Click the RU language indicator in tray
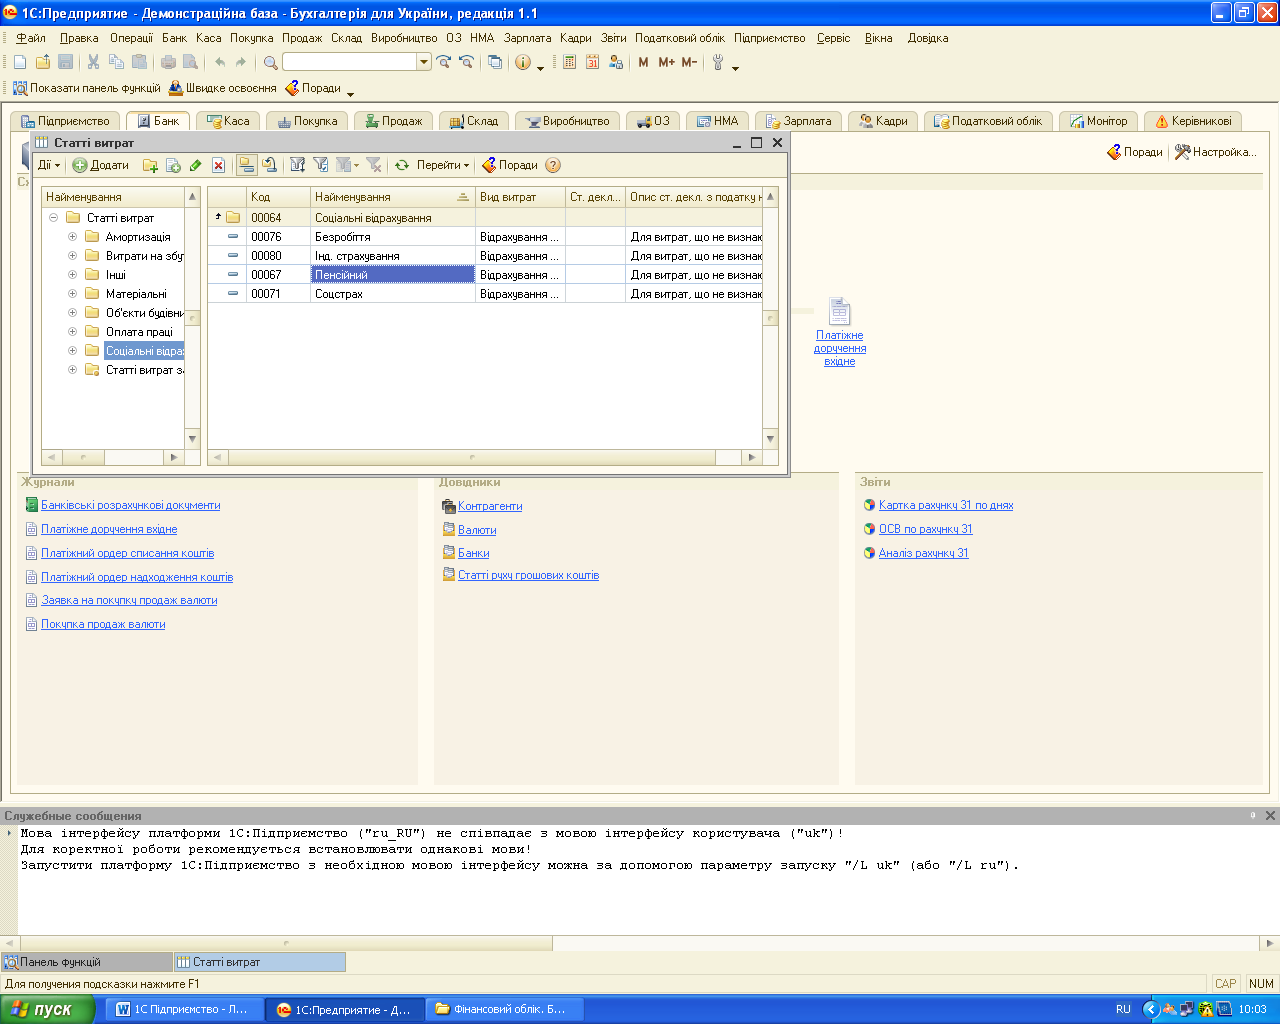 pos(1123,1009)
